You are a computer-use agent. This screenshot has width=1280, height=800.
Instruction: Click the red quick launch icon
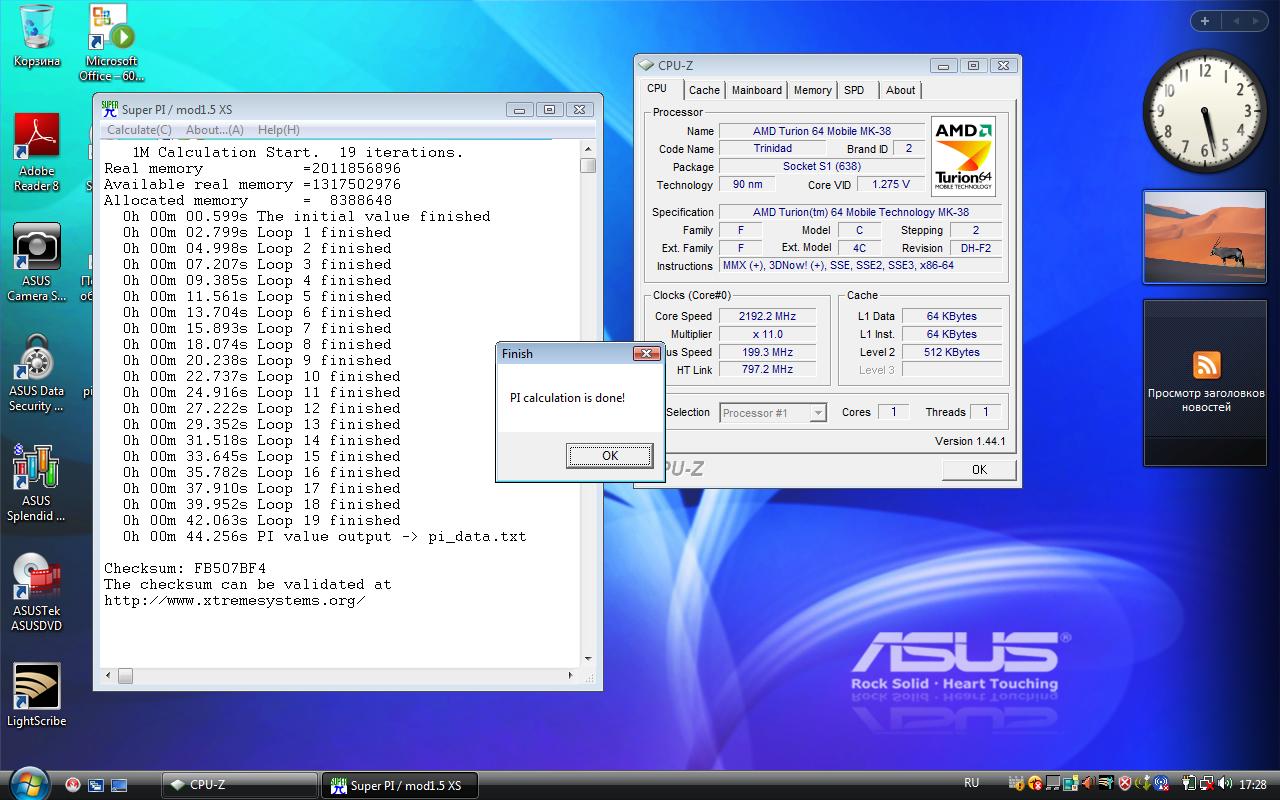[x=73, y=785]
